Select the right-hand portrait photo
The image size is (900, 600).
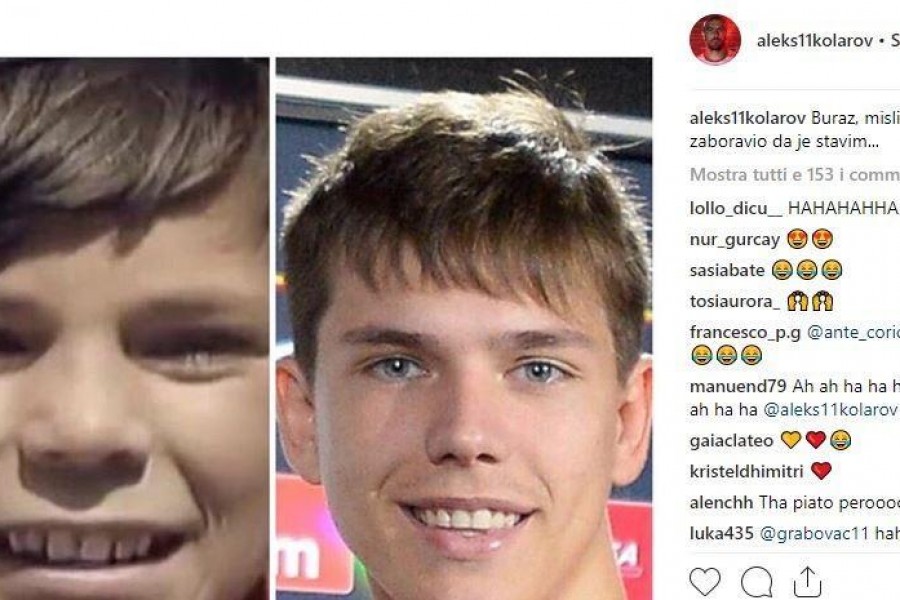click(464, 328)
